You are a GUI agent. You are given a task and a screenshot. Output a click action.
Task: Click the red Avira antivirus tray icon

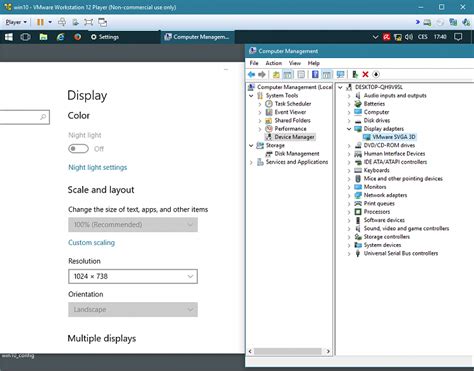tap(386, 37)
